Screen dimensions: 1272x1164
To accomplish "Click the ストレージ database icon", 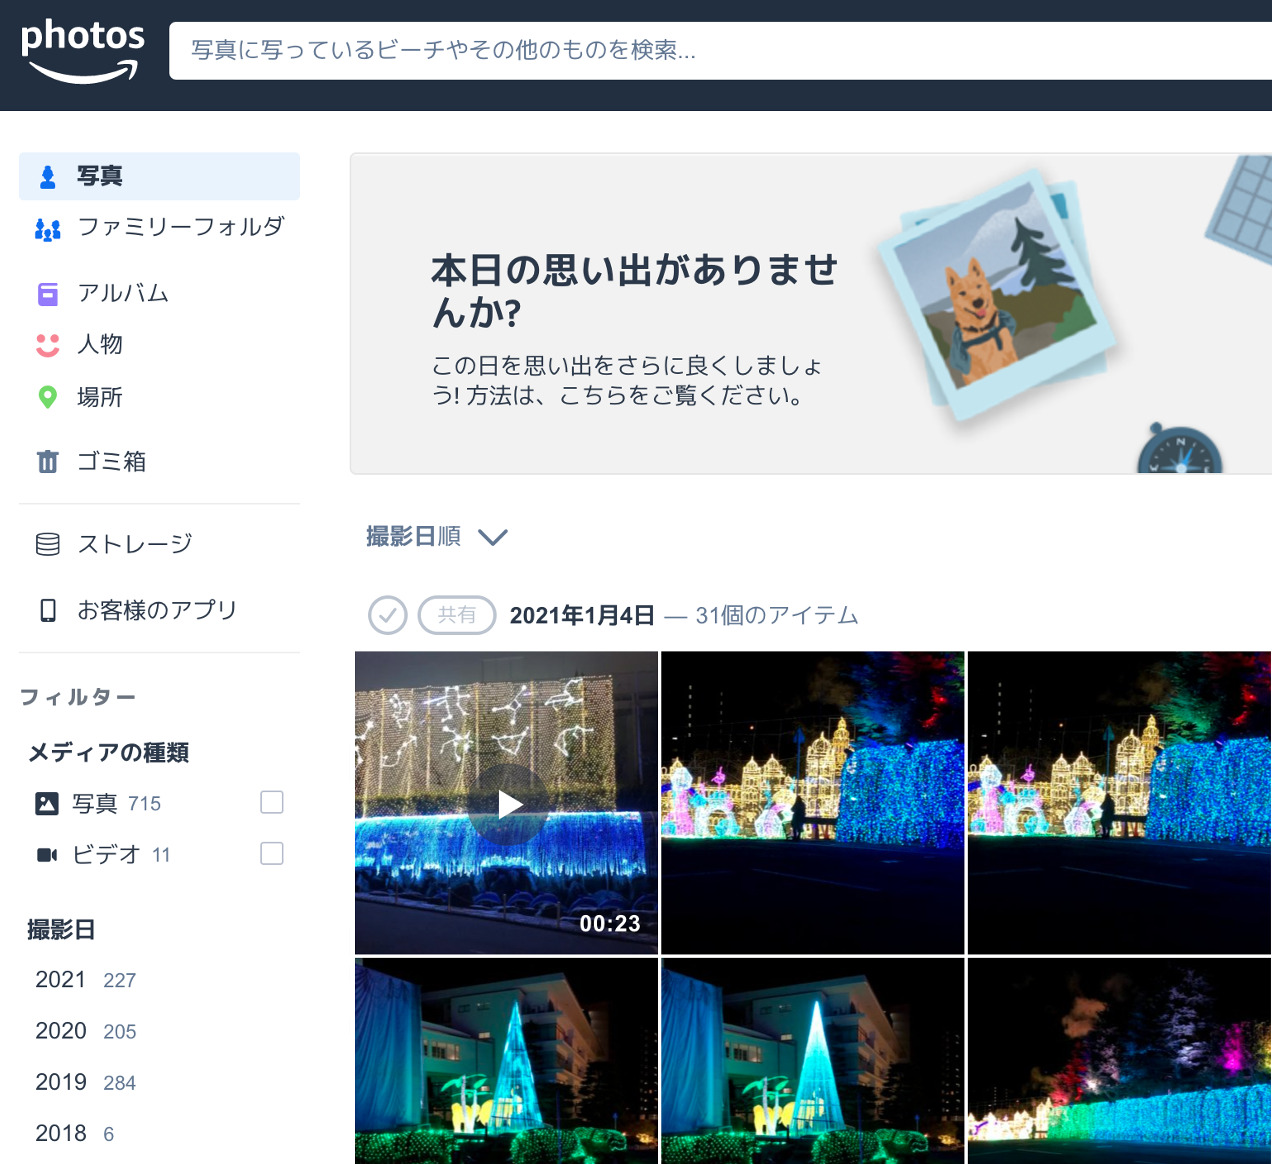I will tap(47, 544).
